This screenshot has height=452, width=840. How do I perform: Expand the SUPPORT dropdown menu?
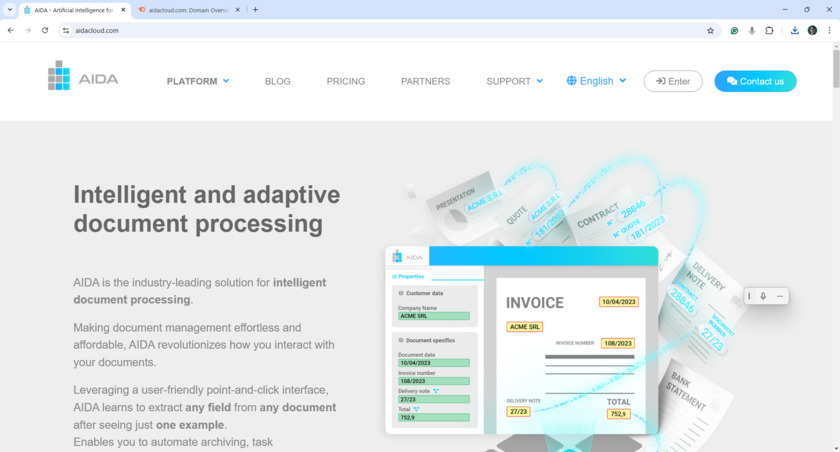click(514, 81)
